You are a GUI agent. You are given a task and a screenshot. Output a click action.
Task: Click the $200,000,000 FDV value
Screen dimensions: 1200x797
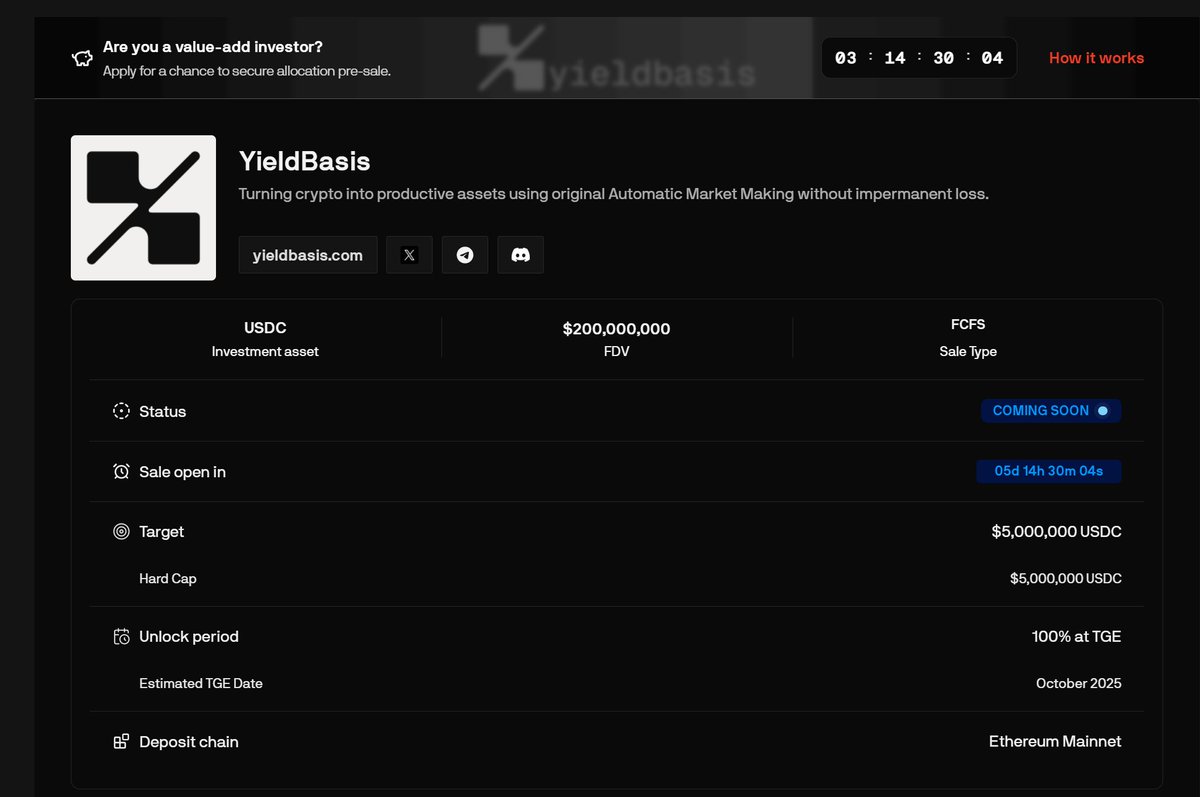click(x=616, y=329)
